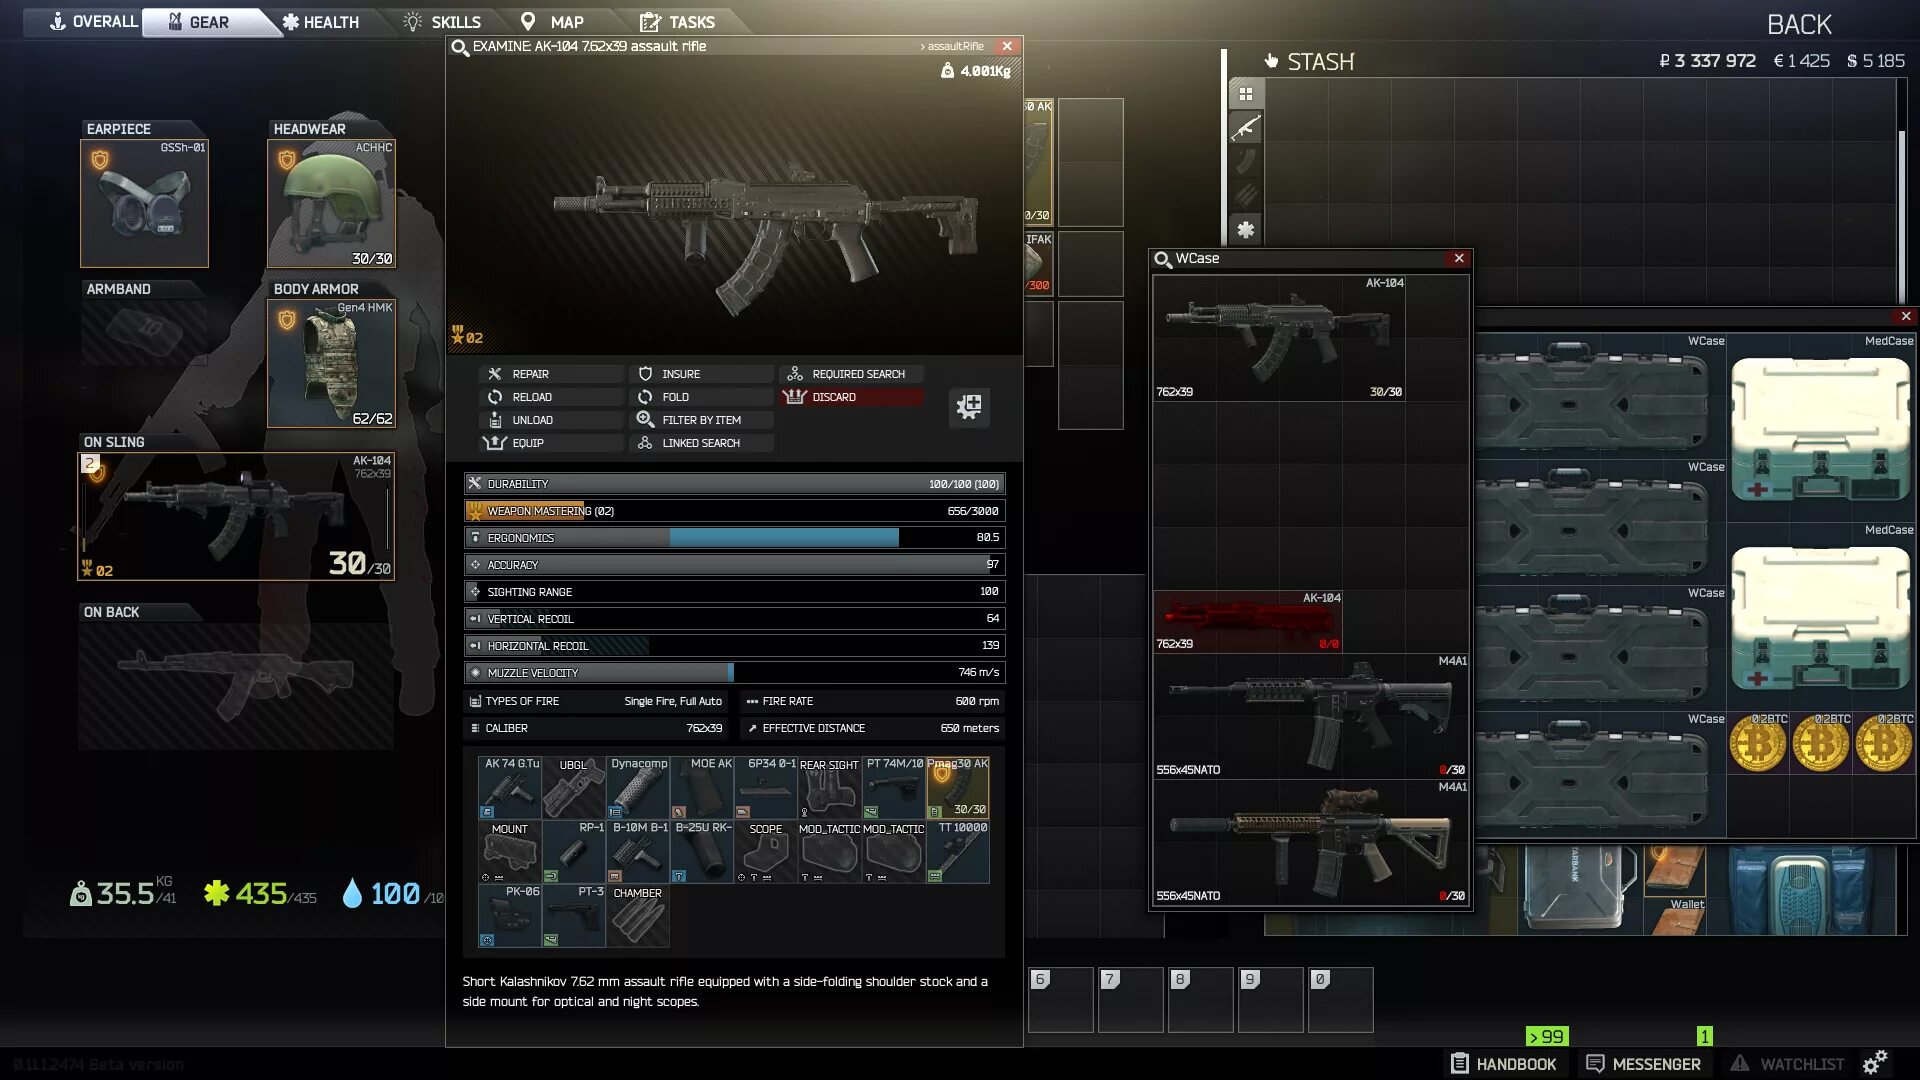Click the red highlighted AK-104 in WCase
1920x1080 pixels.
1248,621
